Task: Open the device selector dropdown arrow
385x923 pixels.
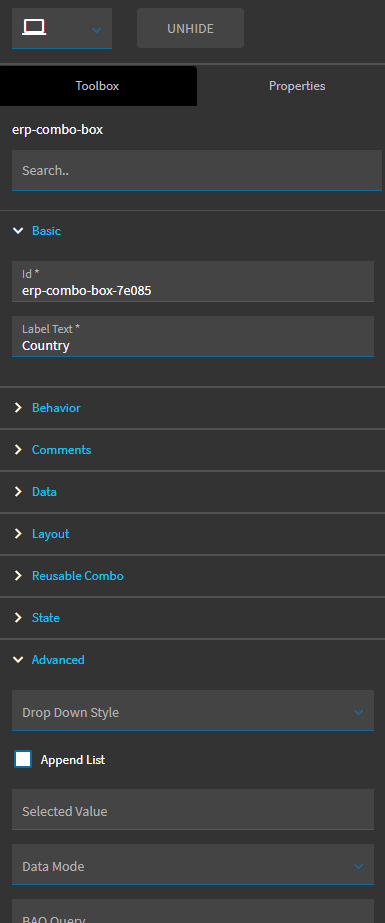Action: pos(97,29)
